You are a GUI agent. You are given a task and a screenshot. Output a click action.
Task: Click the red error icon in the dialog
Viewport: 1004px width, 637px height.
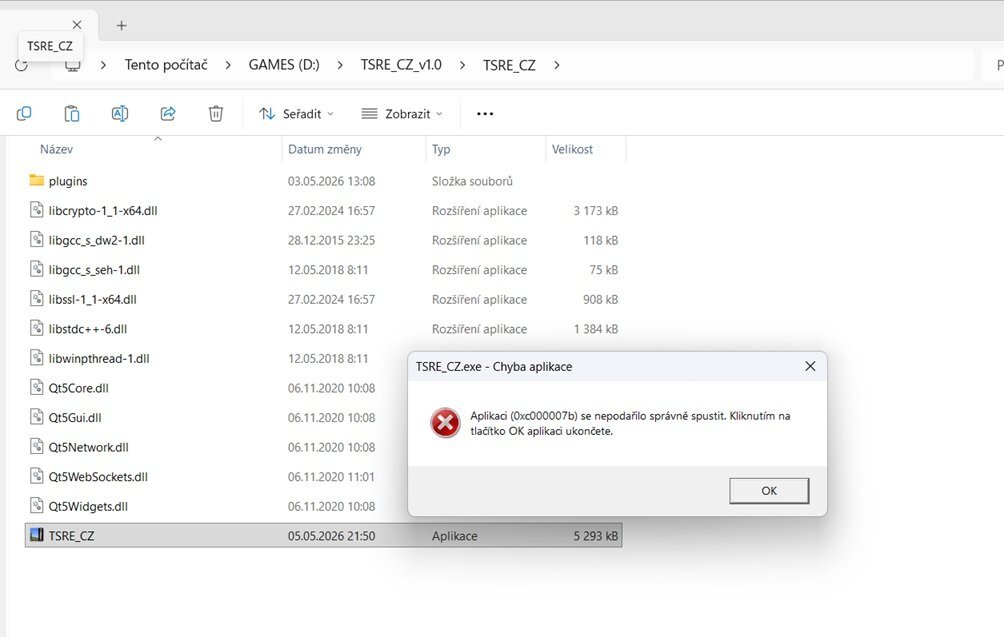[446, 423]
